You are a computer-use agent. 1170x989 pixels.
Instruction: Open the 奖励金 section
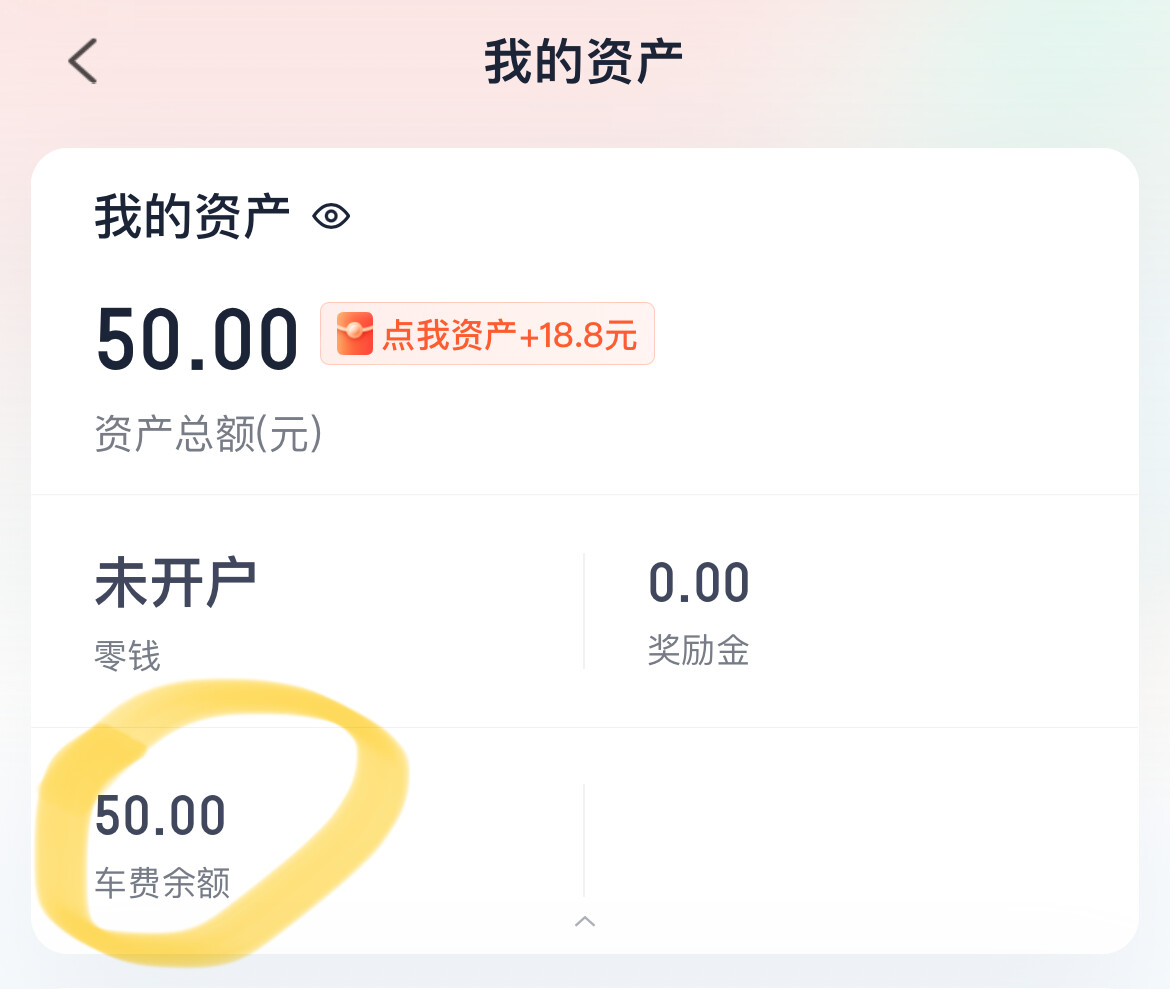pyautogui.click(x=698, y=651)
